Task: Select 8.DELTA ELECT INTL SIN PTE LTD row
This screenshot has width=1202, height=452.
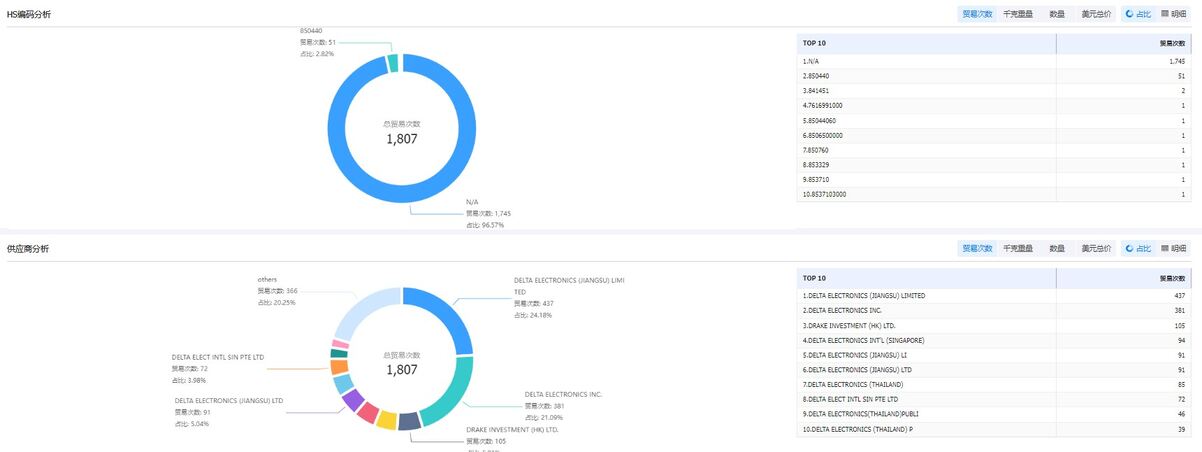Action: (x=993, y=399)
